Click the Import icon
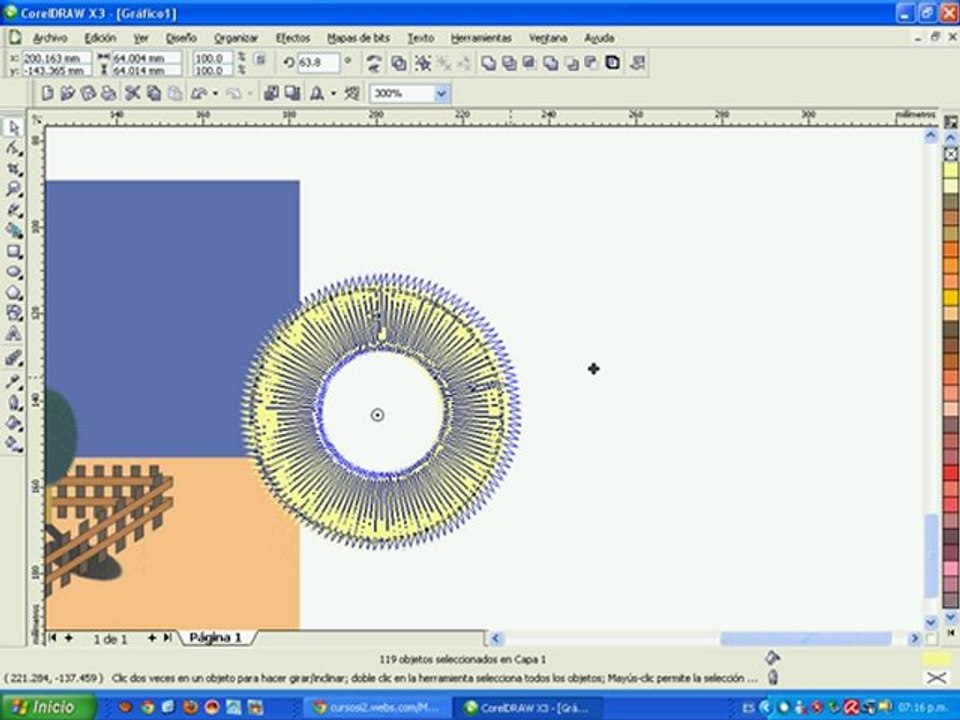Screen dimensions: 960x720 coord(271,93)
